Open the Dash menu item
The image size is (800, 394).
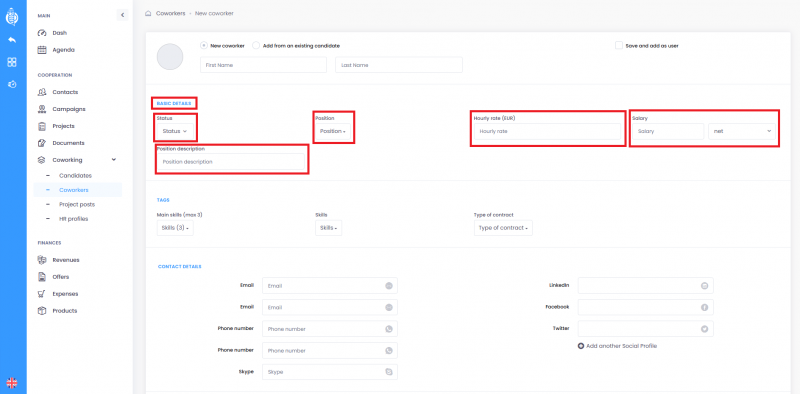(59, 33)
